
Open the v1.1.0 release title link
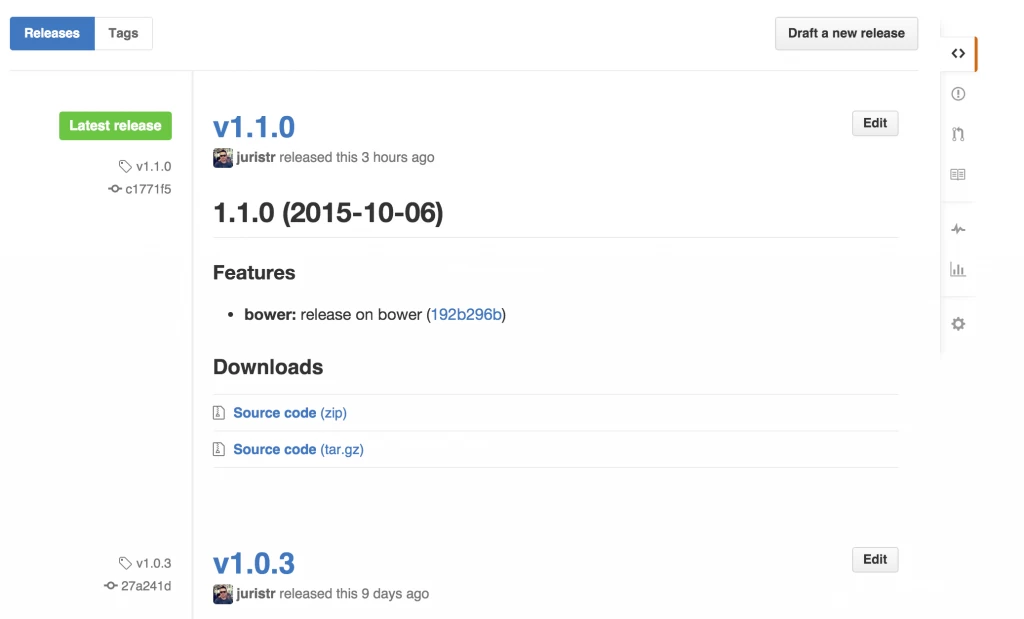coord(254,127)
